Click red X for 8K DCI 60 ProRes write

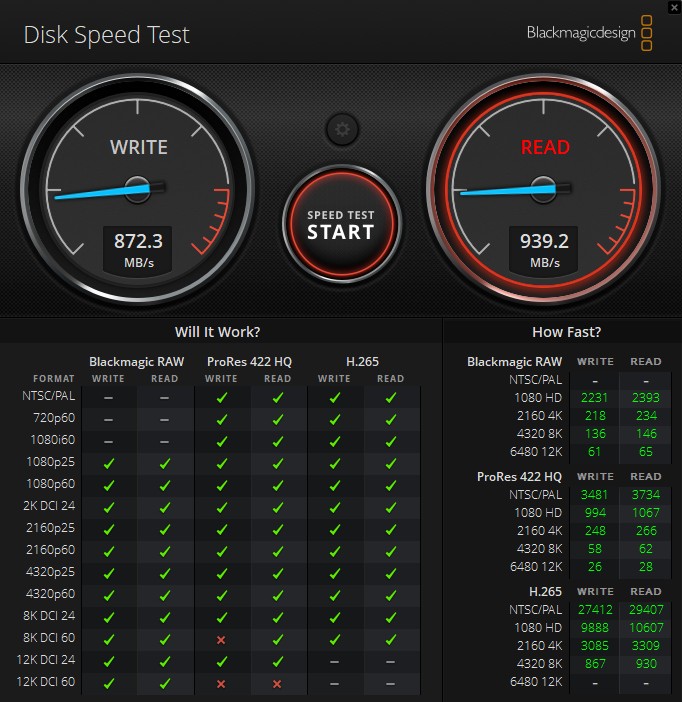click(221, 640)
